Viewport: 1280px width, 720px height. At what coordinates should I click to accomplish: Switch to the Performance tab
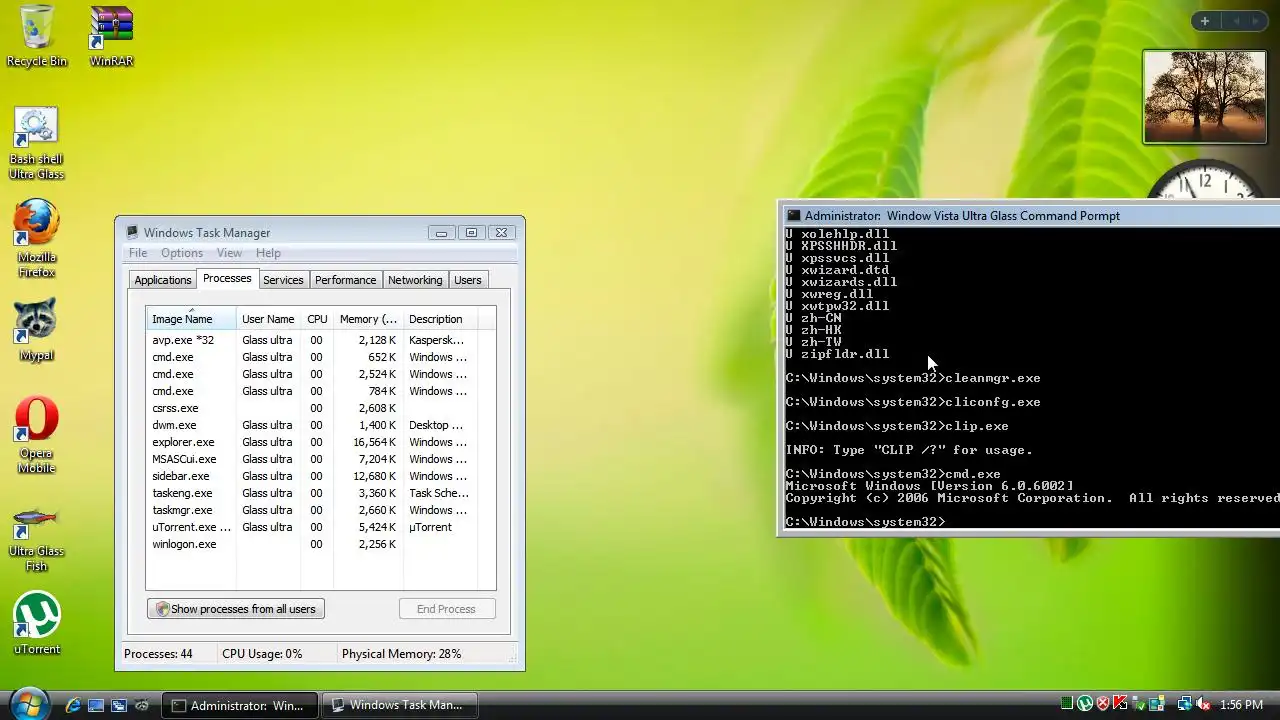(x=346, y=280)
